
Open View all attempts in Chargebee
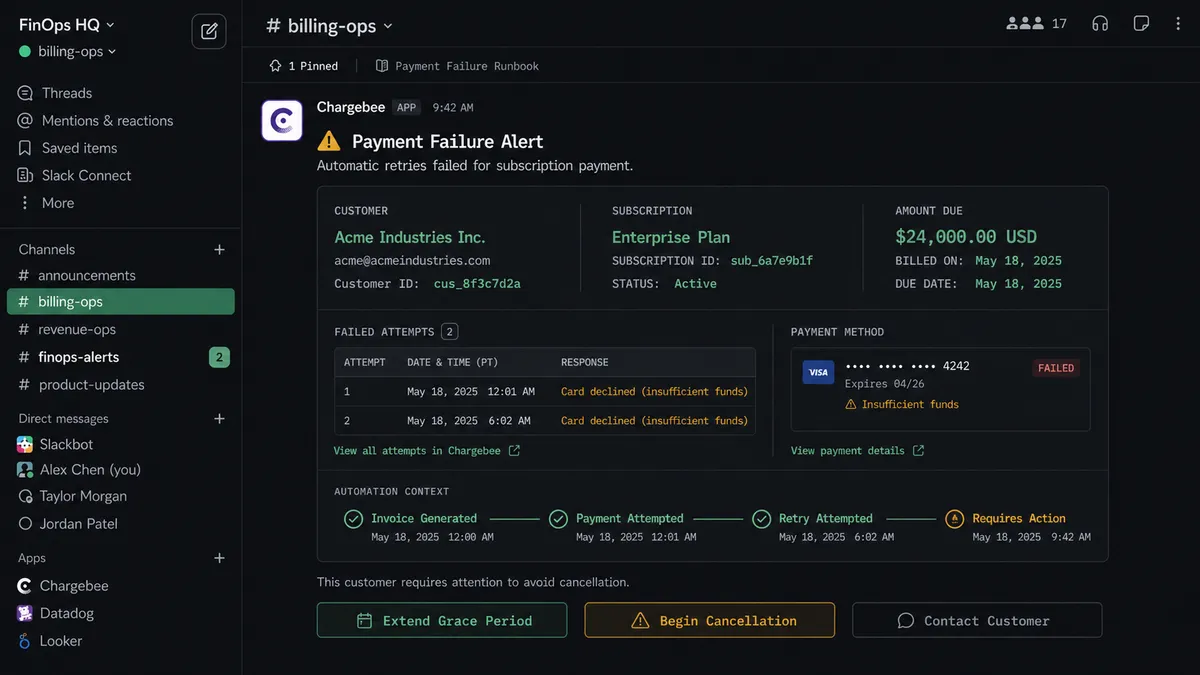pos(427,451)
